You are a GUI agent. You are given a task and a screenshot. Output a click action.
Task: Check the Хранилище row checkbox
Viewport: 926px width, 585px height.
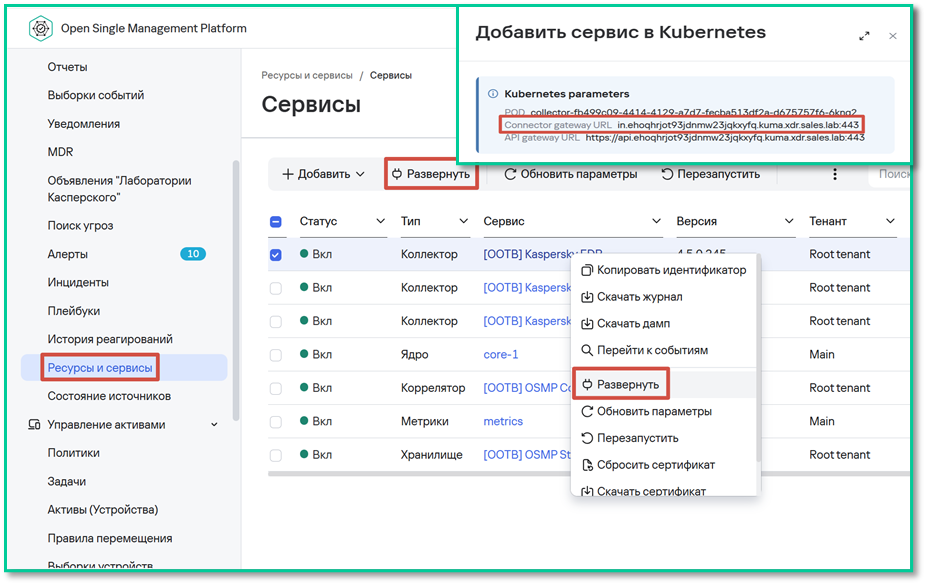click(276, 455)
